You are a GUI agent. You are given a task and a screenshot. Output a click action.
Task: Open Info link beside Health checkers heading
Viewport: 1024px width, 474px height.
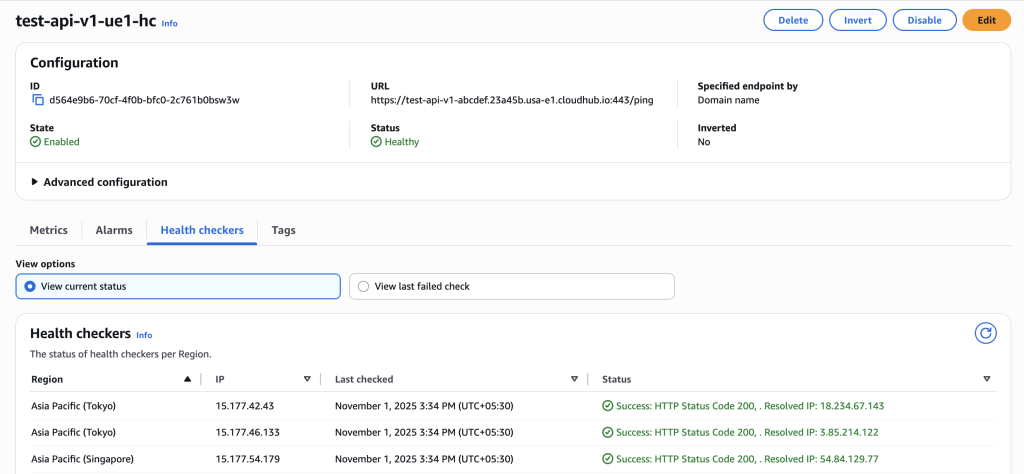coord(144,335)
